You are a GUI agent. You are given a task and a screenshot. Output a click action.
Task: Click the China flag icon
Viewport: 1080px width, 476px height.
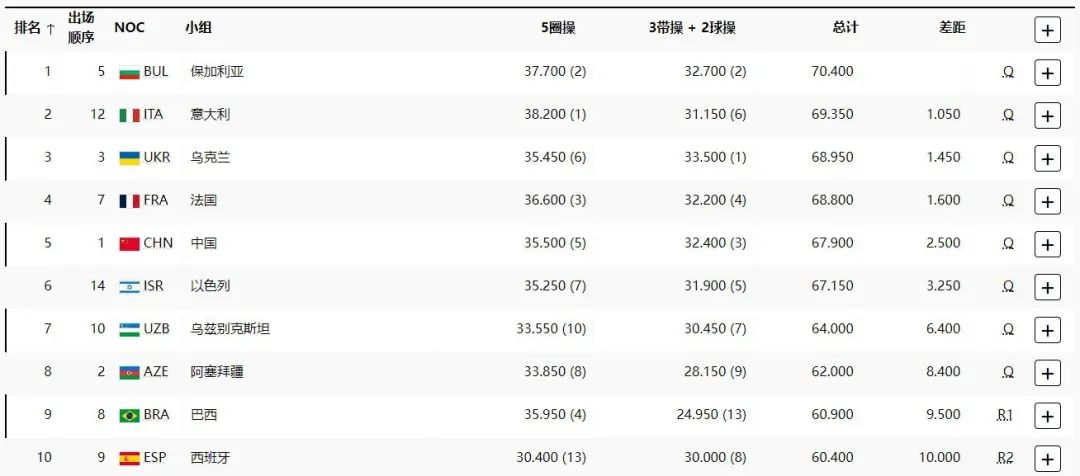(x=129, y=244)
